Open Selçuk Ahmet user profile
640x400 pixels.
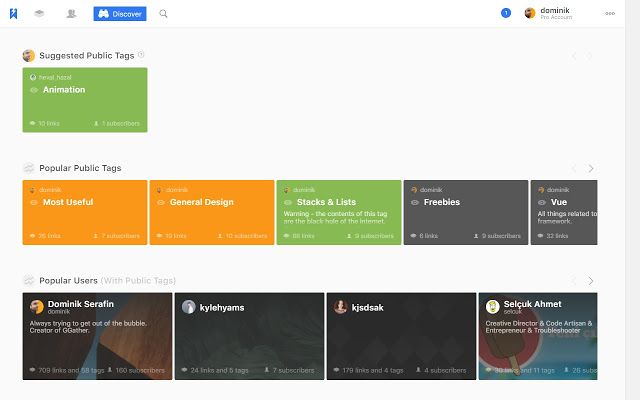click(538, 336)
